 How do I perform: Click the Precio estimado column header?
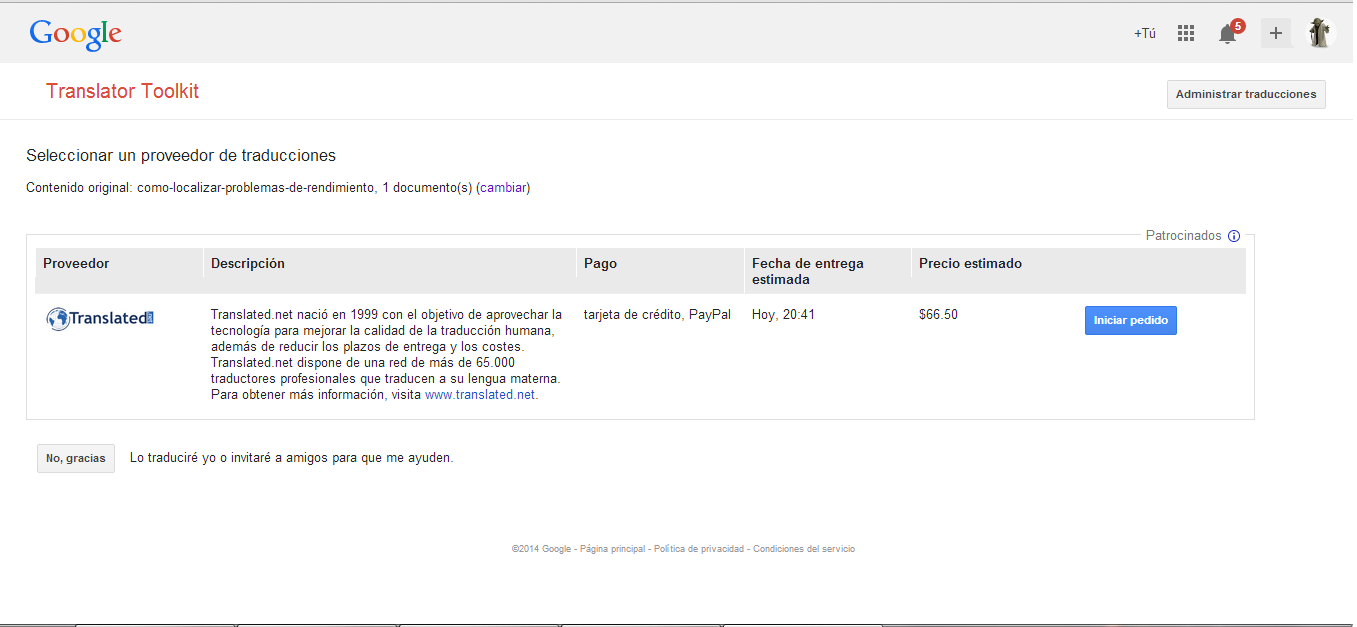coord(970,264)
